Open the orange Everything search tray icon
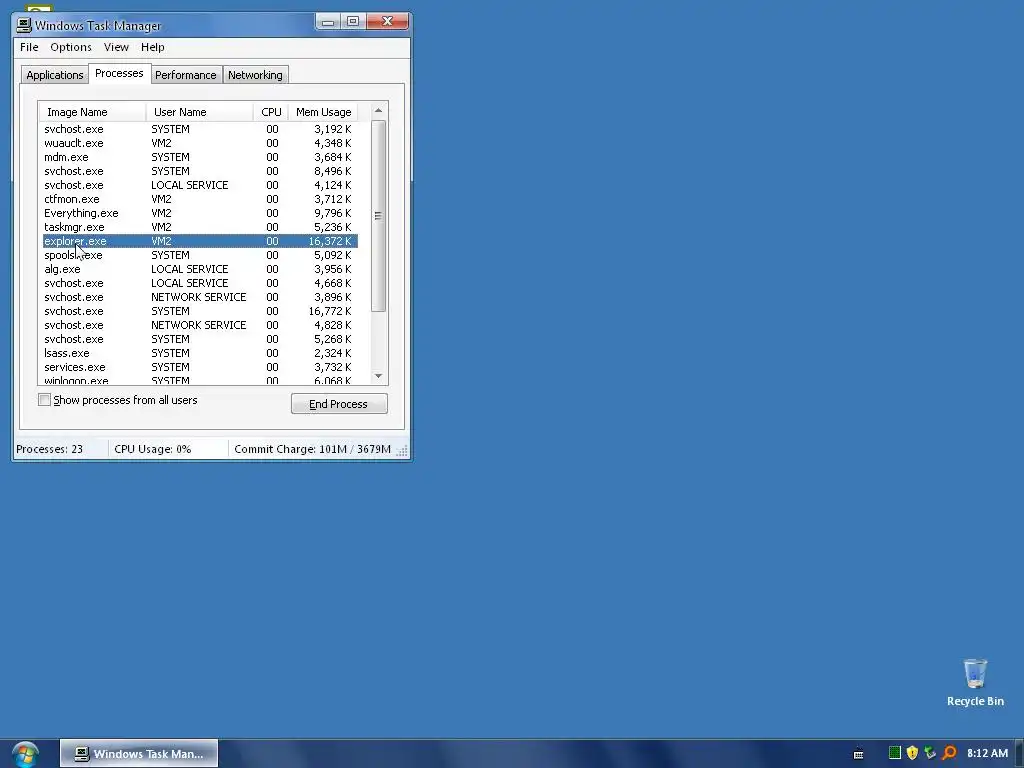 pyautogui.click(x=949, y=753)
